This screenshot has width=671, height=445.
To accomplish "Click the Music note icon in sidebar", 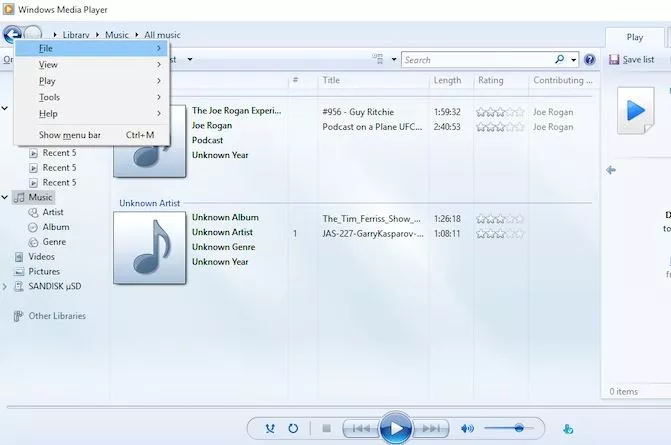I will click(x=19, y=197).
